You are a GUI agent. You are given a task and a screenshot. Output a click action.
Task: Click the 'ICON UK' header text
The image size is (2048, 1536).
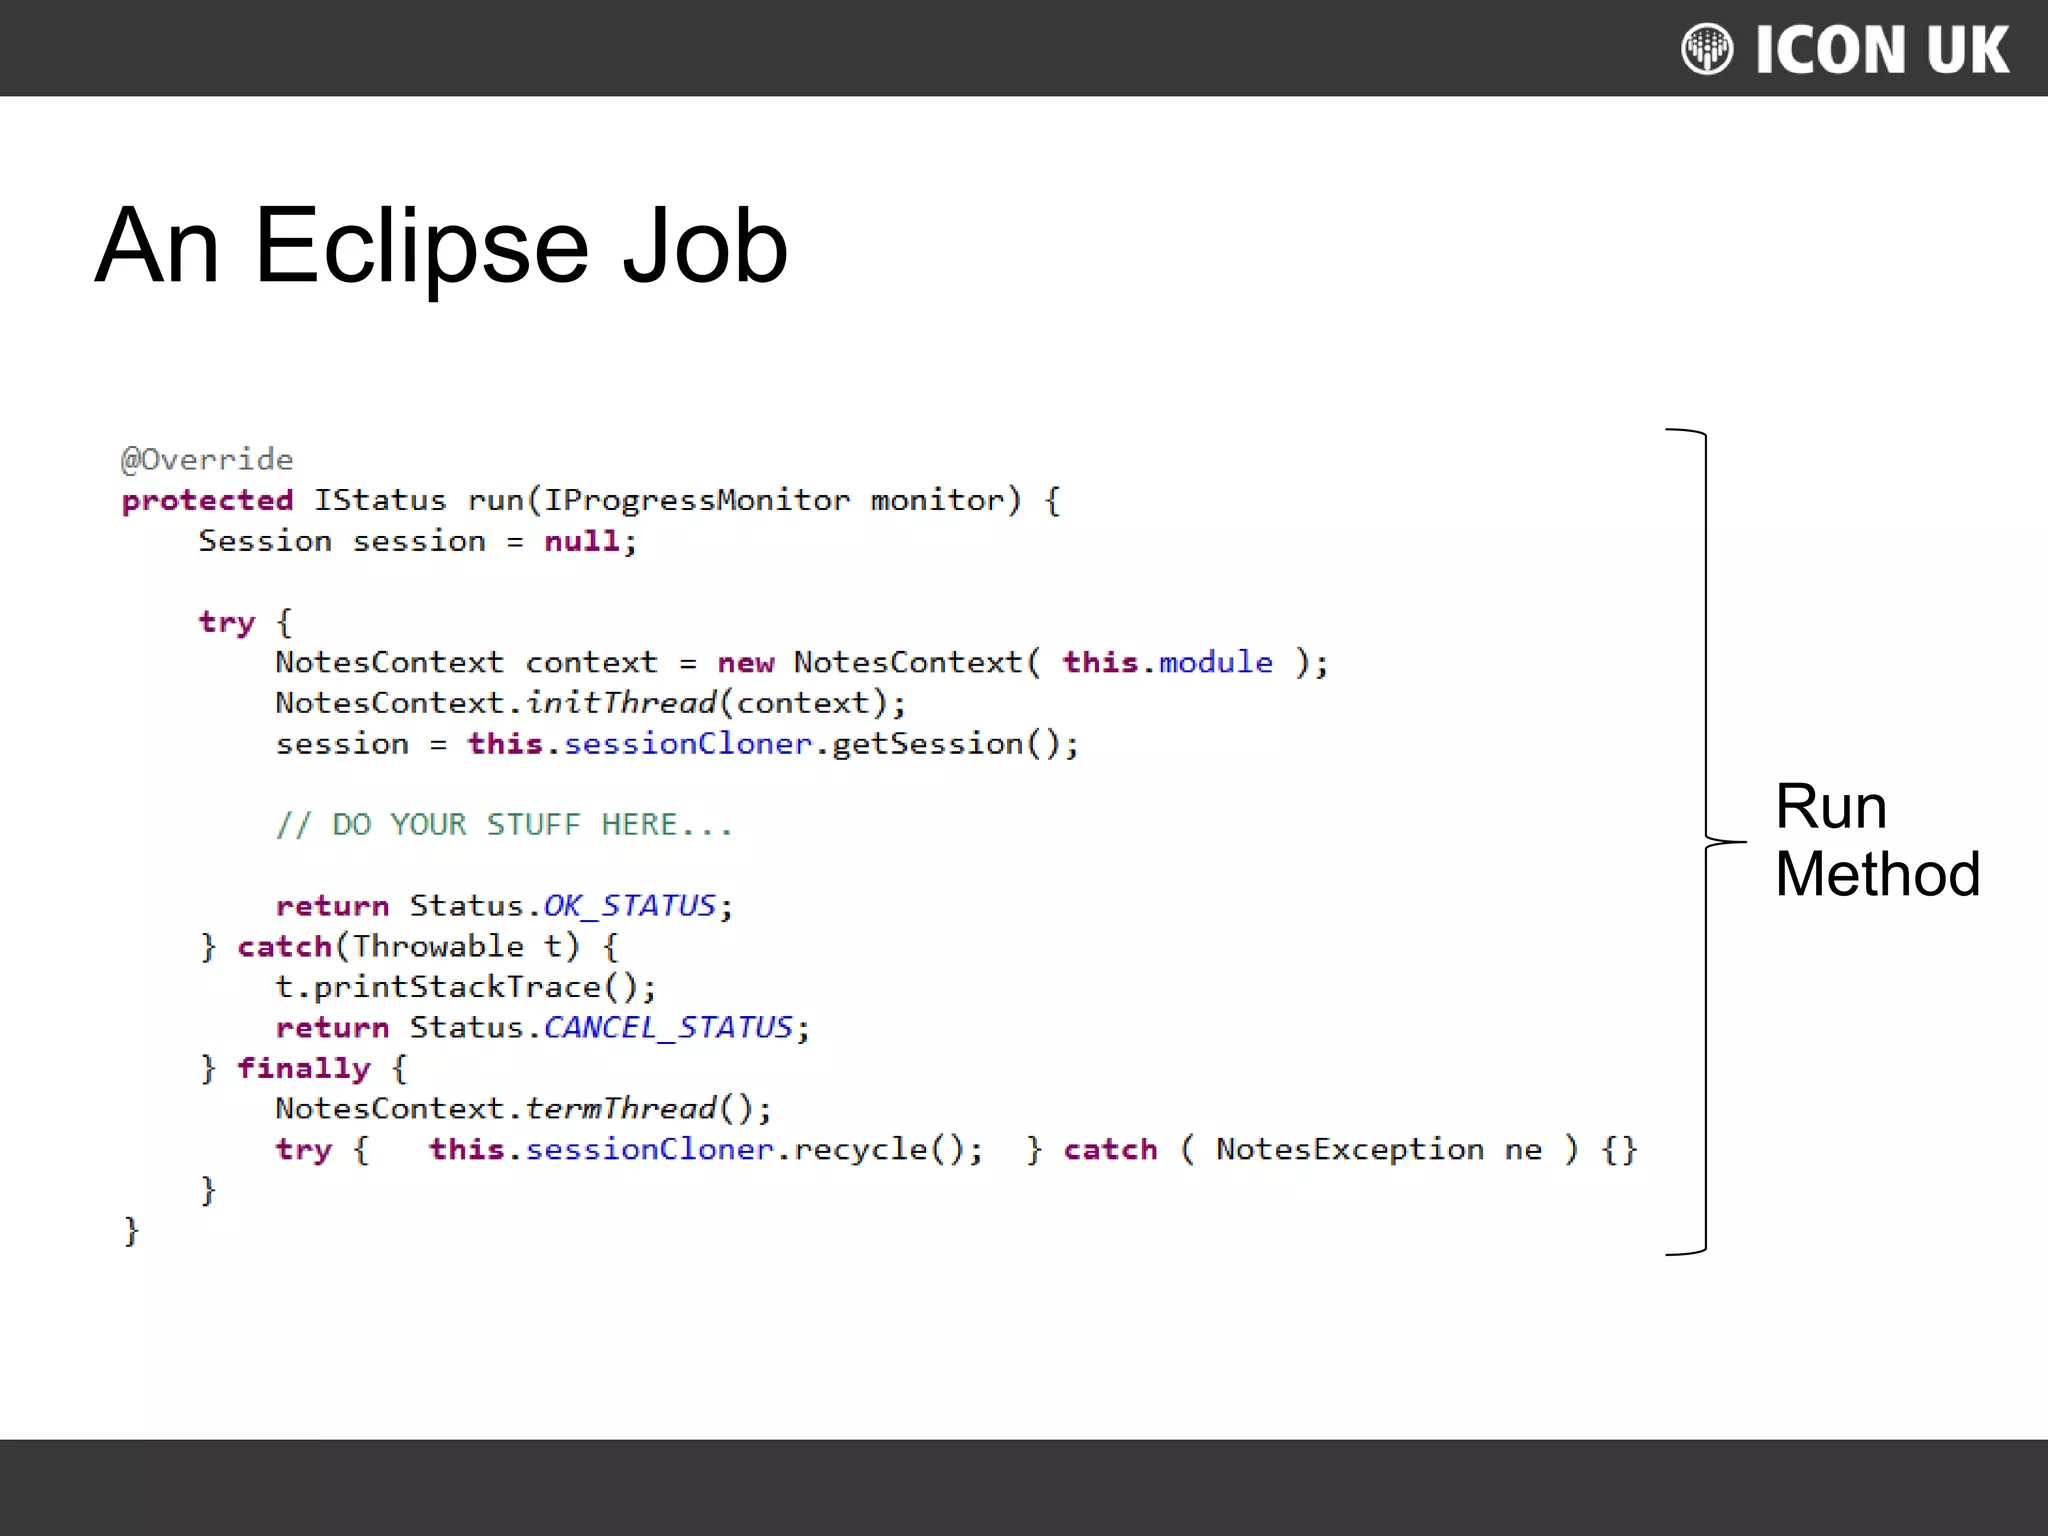pos(1882,49)
